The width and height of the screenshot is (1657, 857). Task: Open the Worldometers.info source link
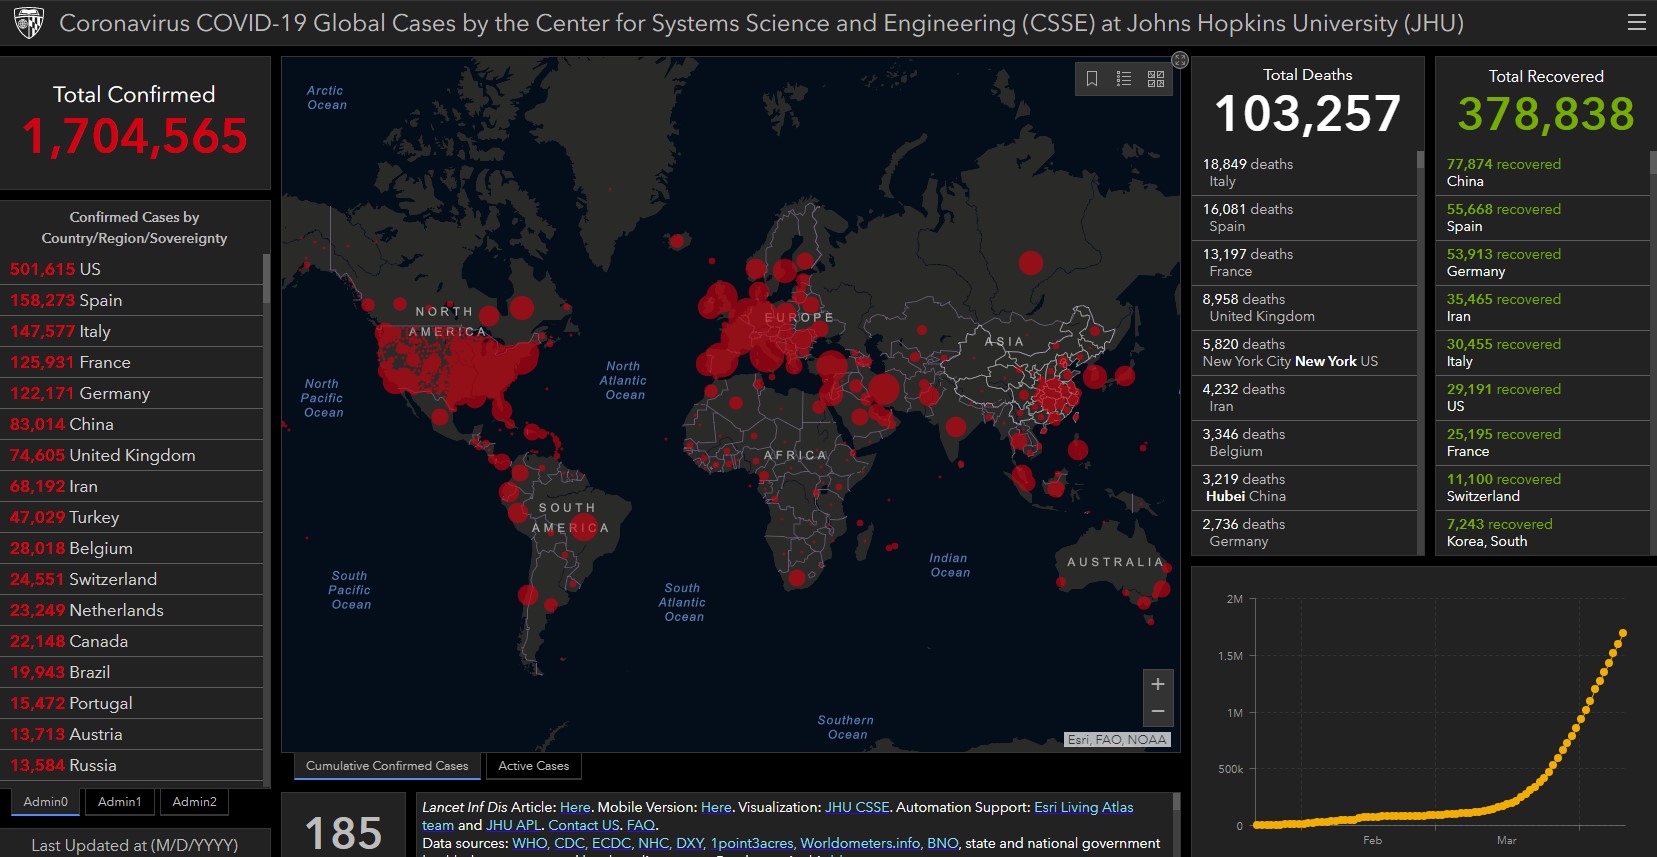pyautogui.click(x=860, y=843)
